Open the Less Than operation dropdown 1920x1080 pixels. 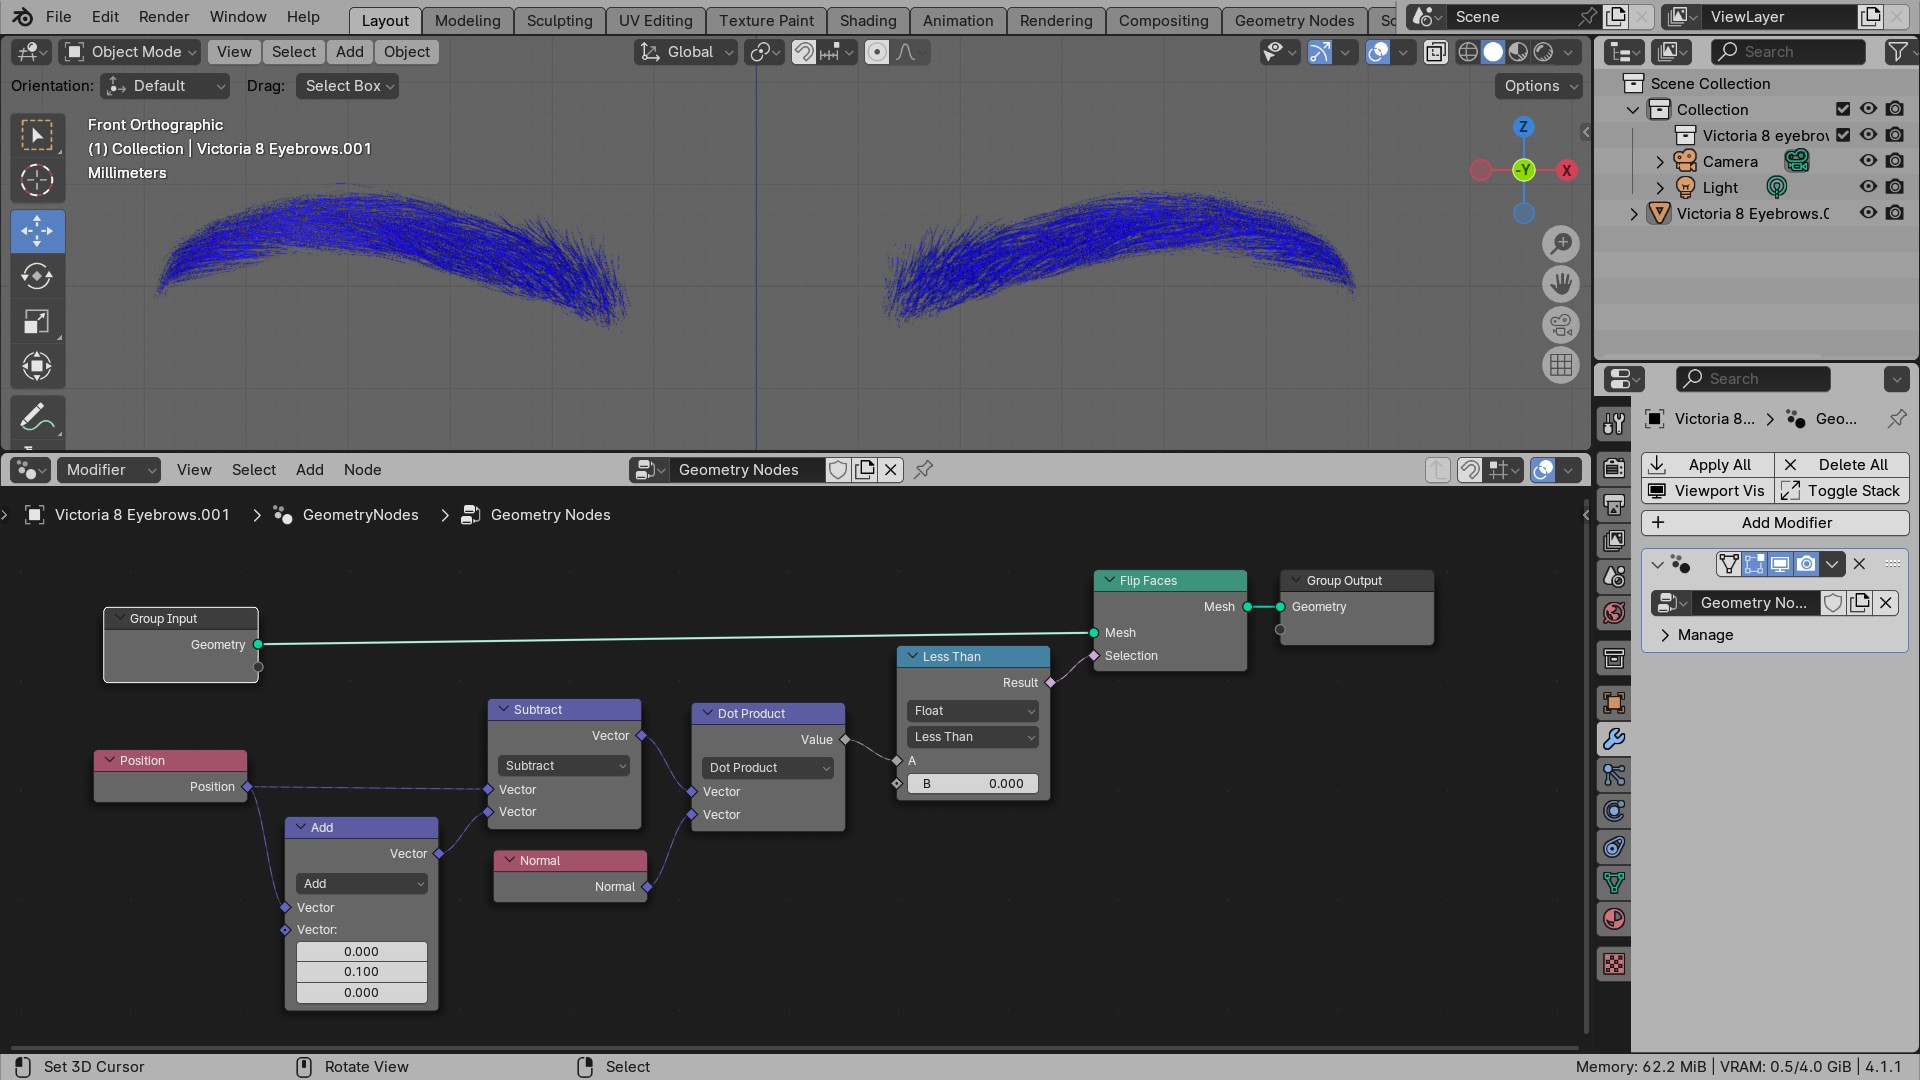(x=972, y=737)
